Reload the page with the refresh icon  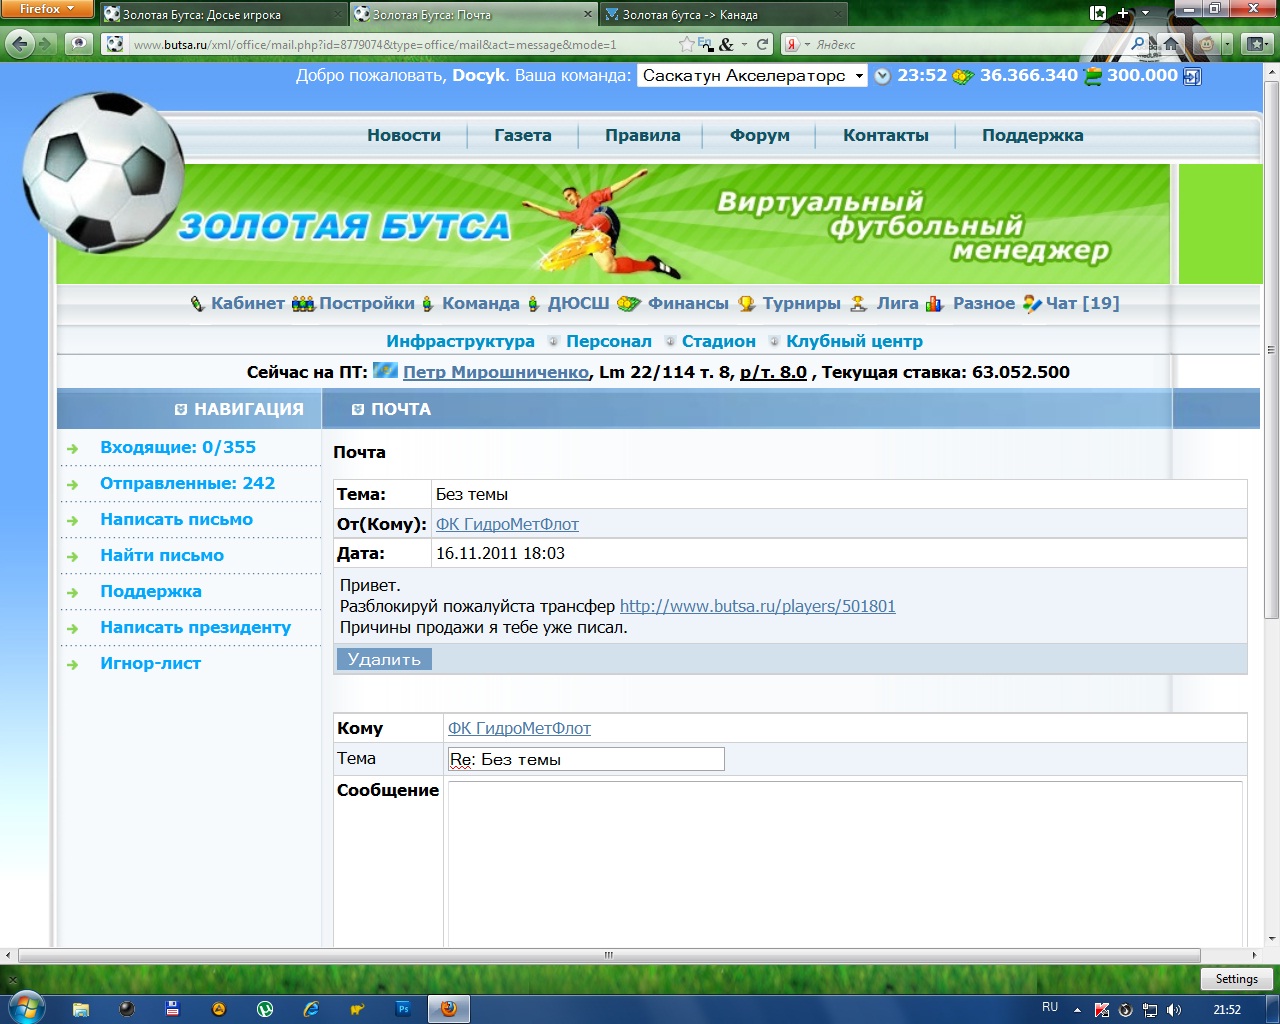pos(763,44)
